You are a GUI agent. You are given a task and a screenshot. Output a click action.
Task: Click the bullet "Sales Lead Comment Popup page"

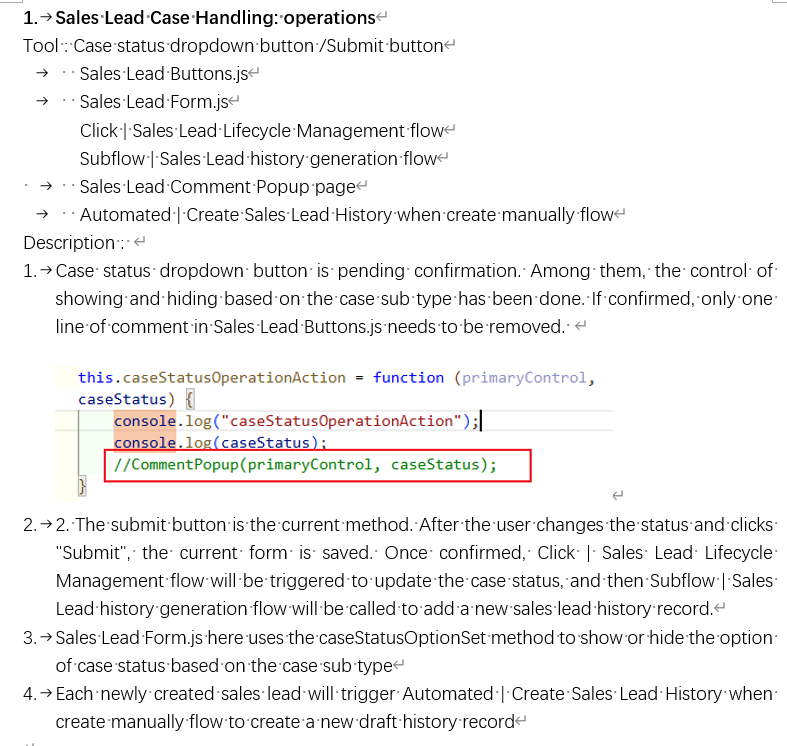[x=217, y=187]
